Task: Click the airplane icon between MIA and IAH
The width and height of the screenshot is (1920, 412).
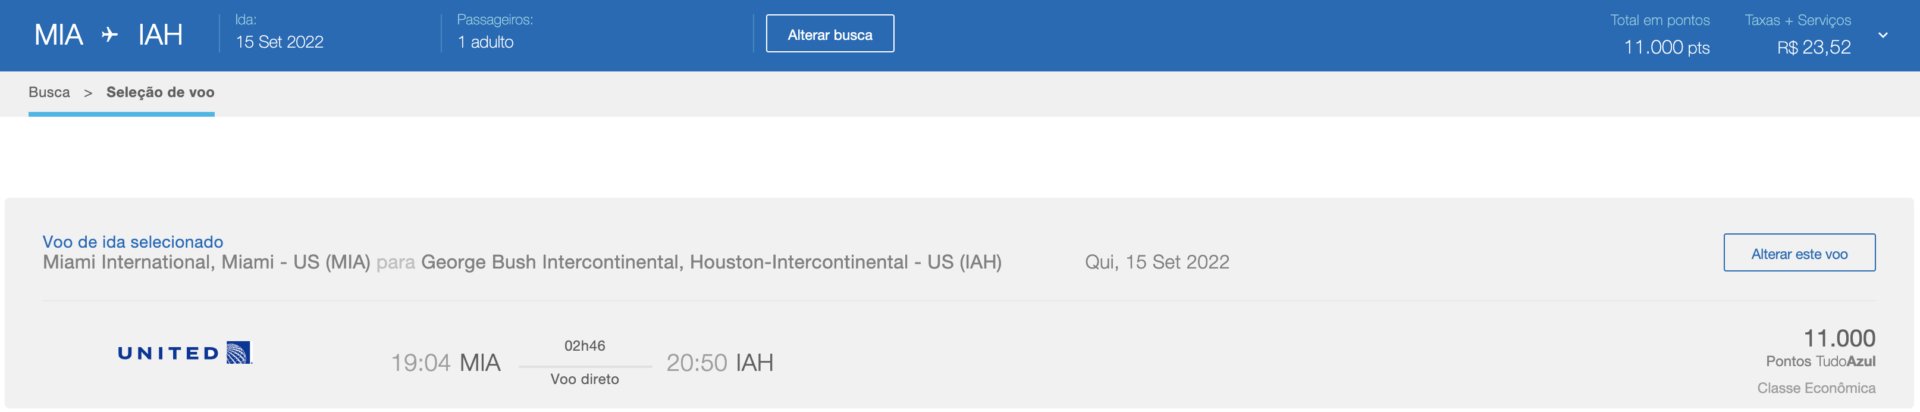Action: pyautogui.click(x=110, y=35)
